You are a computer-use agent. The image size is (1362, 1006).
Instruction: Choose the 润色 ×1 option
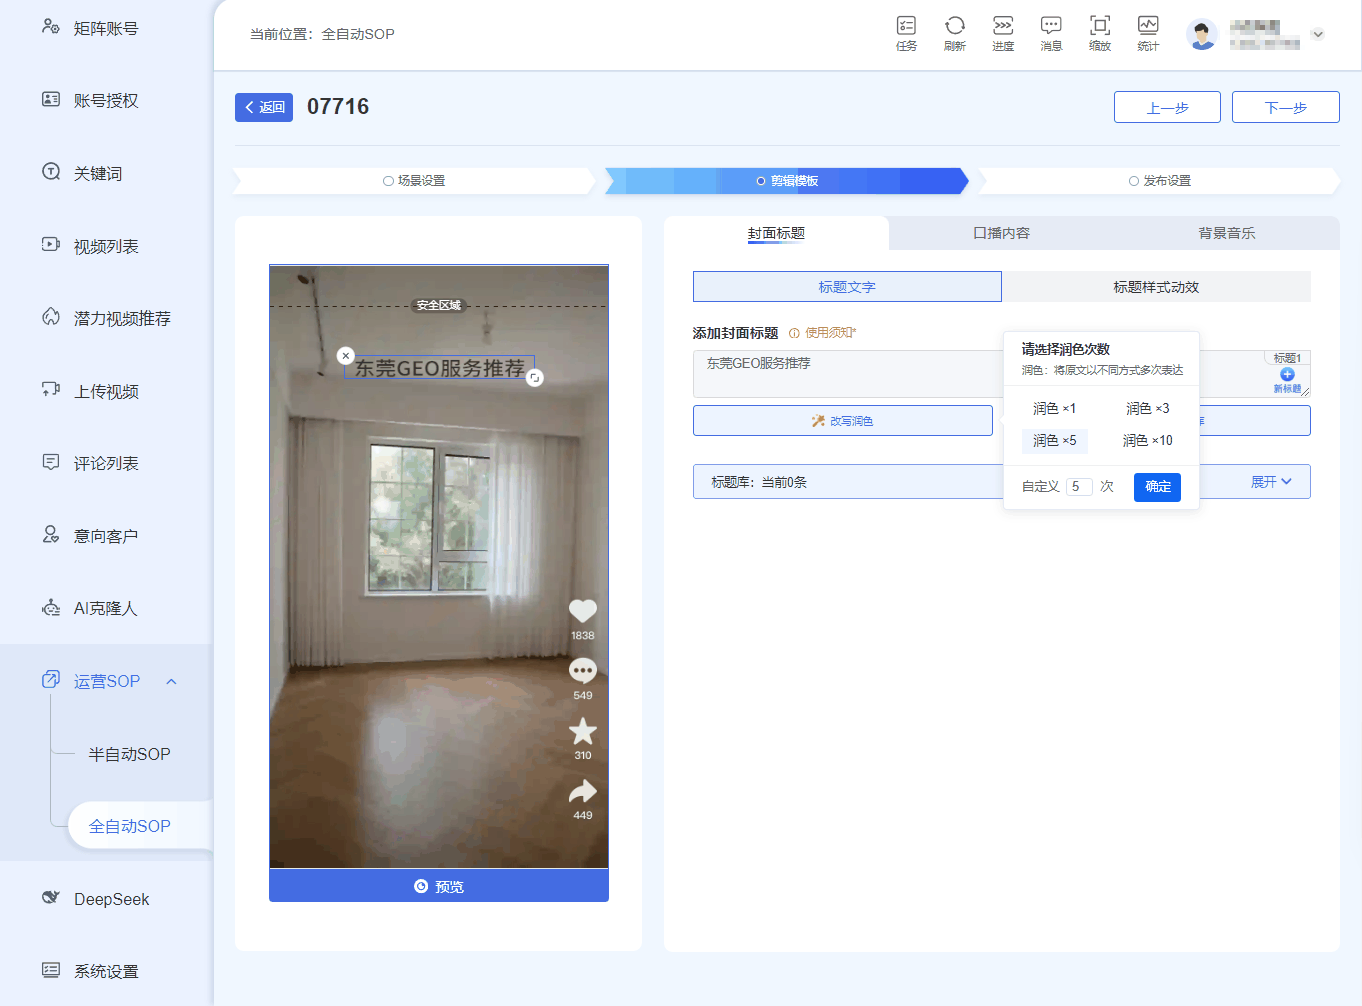(x=1054, y=408)
